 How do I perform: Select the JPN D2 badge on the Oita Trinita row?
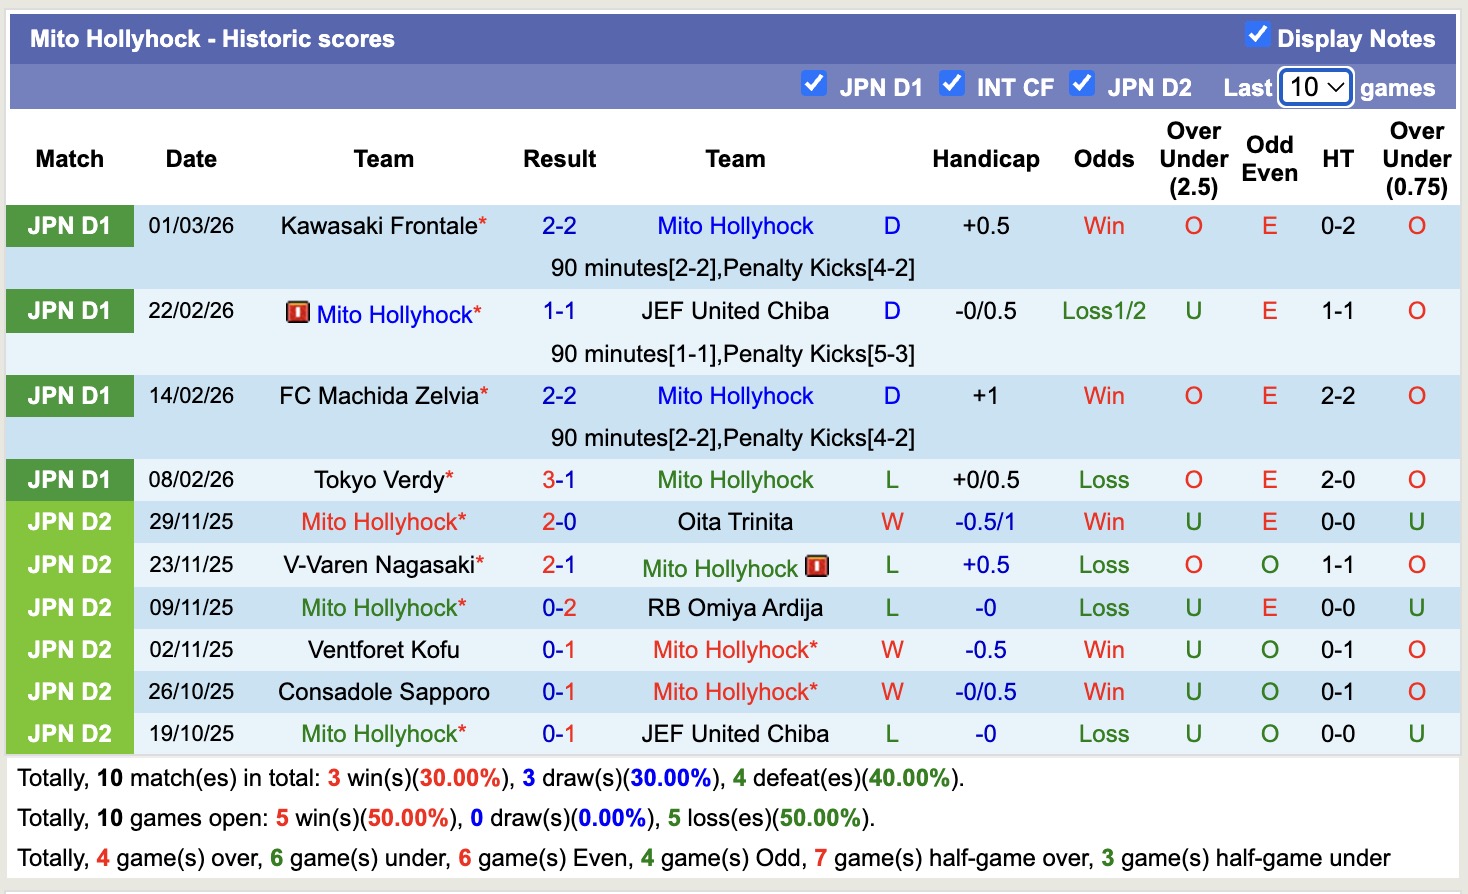click(x=69, y=521)
